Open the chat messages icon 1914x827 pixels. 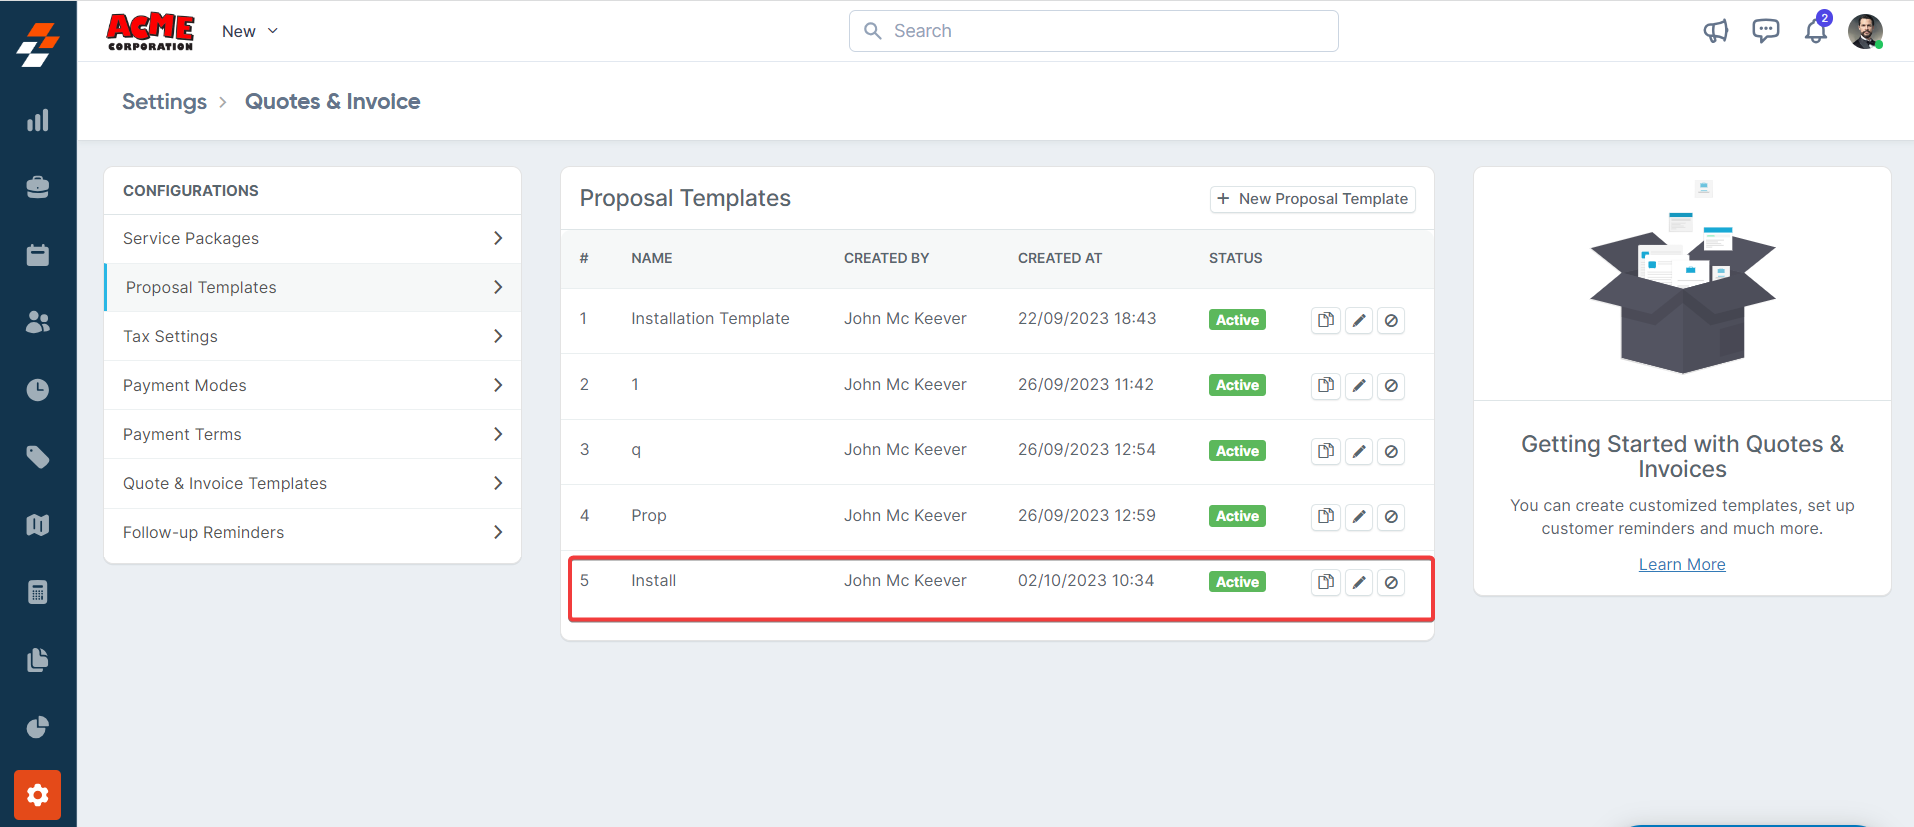[x=1766, y=31]
